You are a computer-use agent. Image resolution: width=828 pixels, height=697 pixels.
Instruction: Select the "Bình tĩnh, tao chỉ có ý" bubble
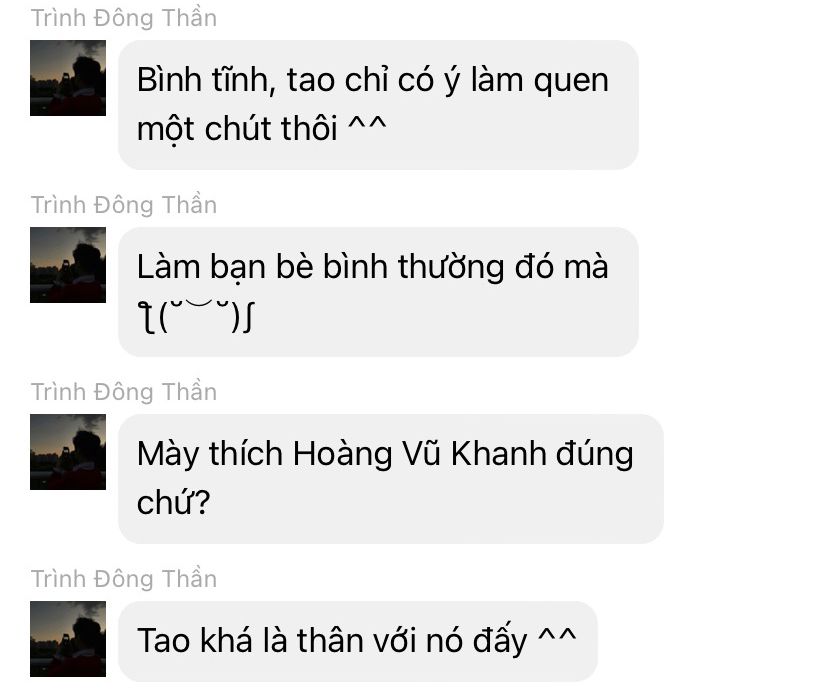tap(378, 105)
